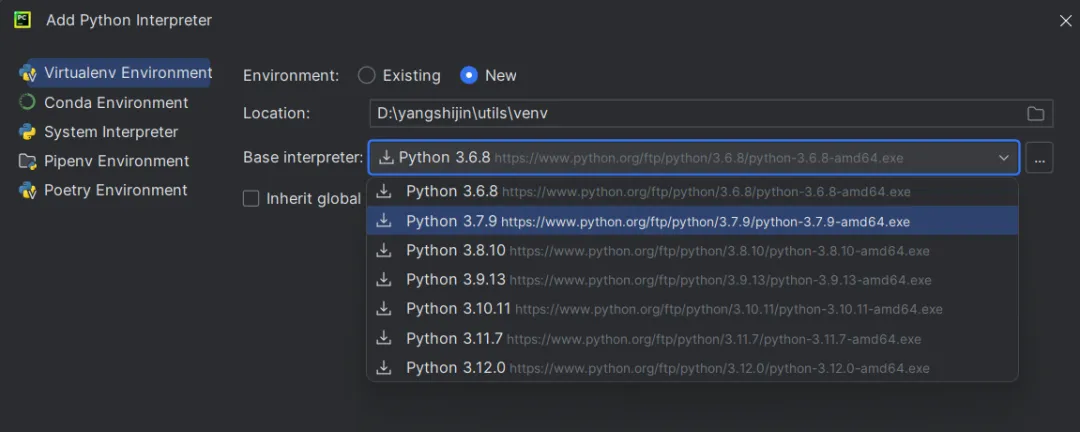Image resolution: width=1080 pixels, height=432 pixels.
Task: Select the Existing environment radio button
Action: click(x=367, y=75)
